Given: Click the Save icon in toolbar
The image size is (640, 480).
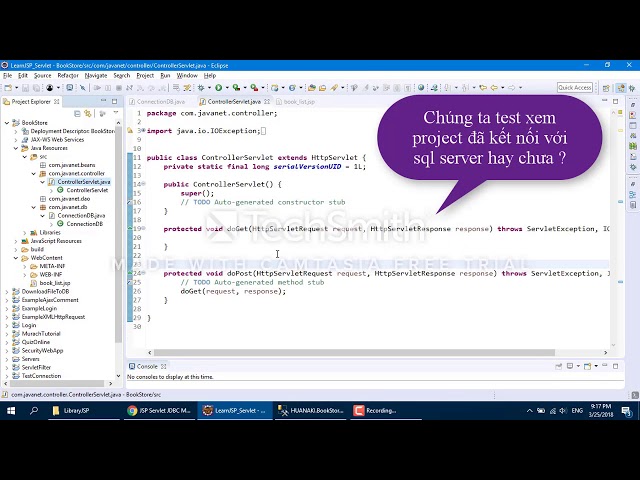Looking at the screenshot, I should click(25, 88).
